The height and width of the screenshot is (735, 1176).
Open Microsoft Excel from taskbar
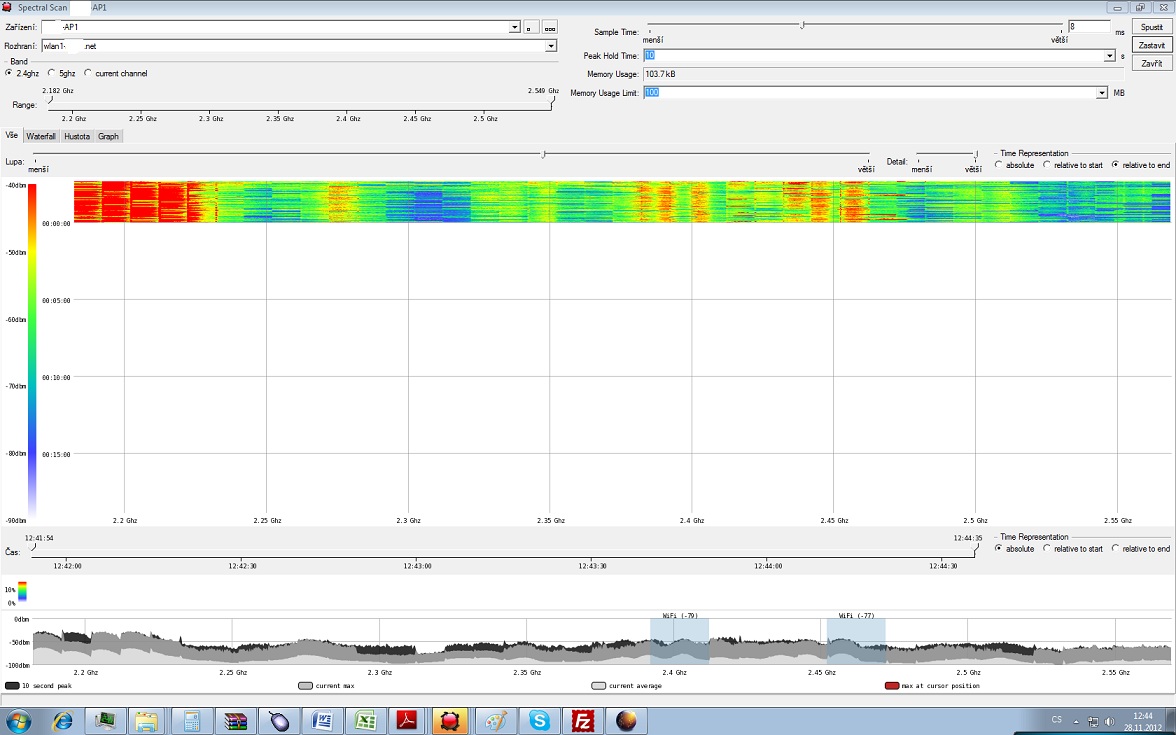tap(365, 722)
